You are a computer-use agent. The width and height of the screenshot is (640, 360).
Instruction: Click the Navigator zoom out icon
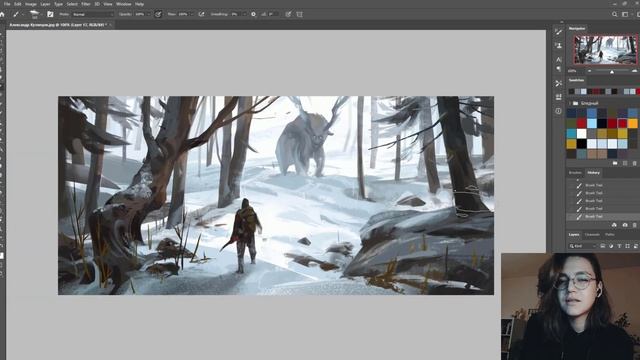coord(589,71)
